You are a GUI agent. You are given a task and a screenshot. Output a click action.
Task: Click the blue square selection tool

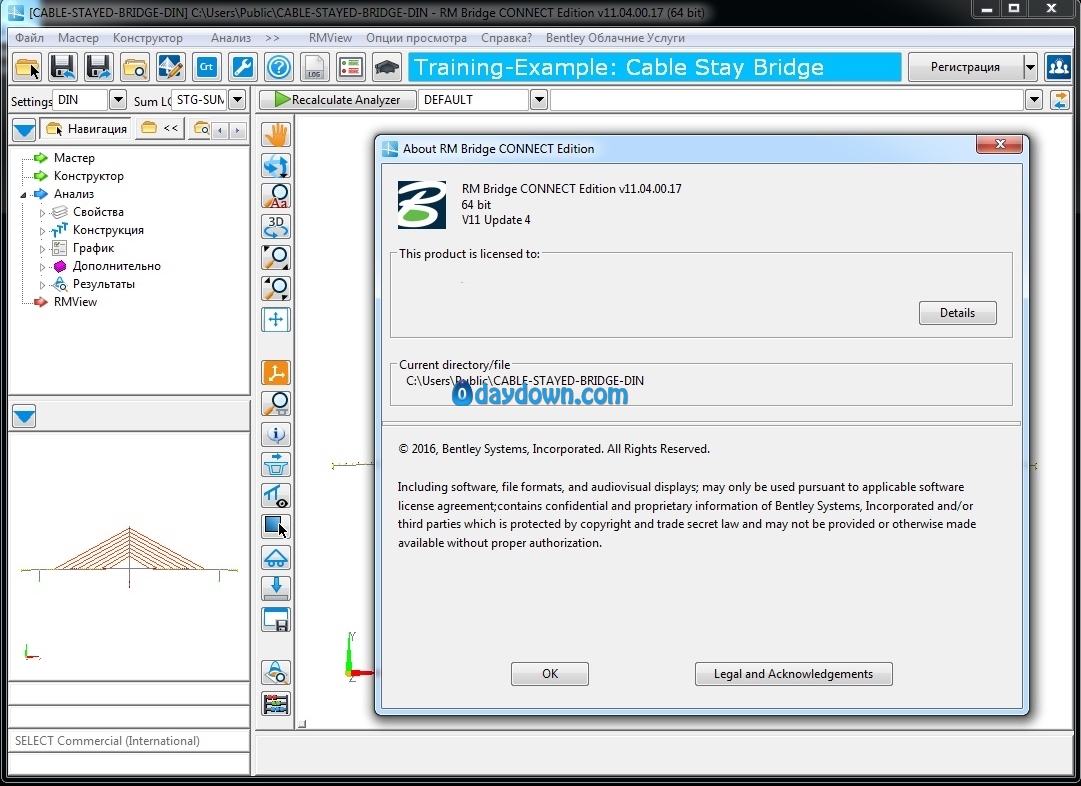point(276,527)
